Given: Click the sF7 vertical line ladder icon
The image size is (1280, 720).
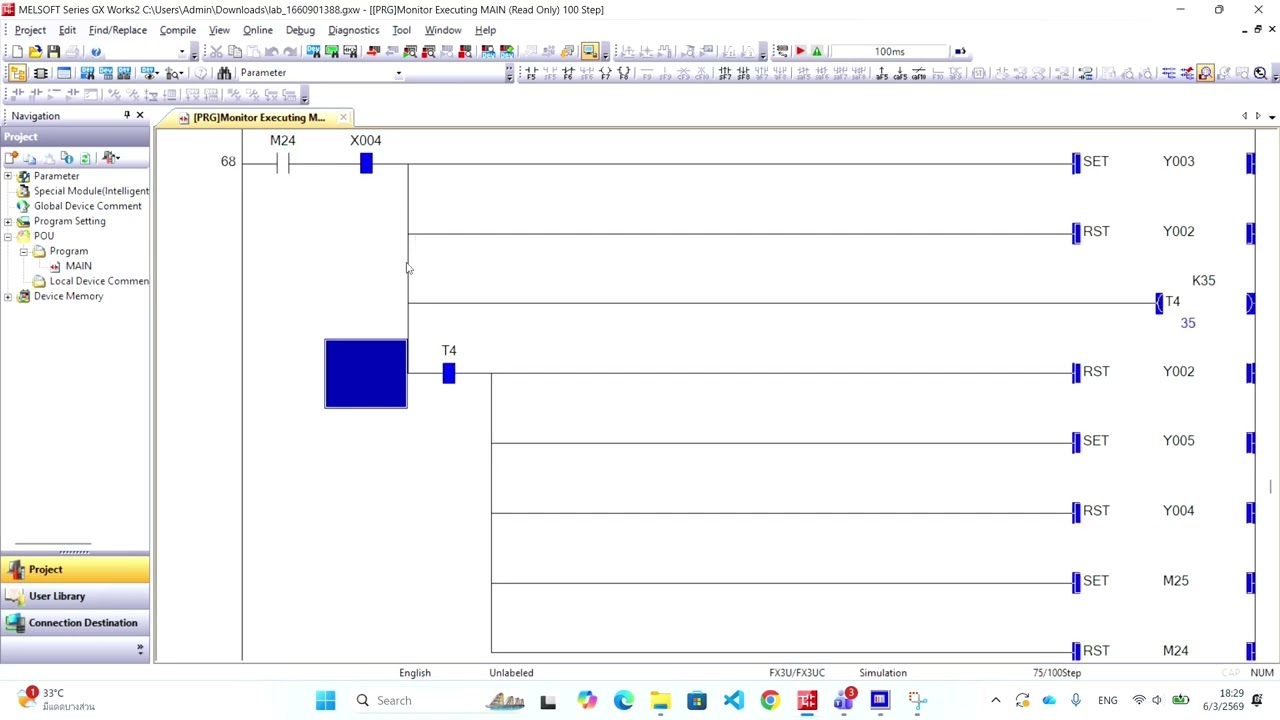Looking at the screenshot, I should coord(724,73).
